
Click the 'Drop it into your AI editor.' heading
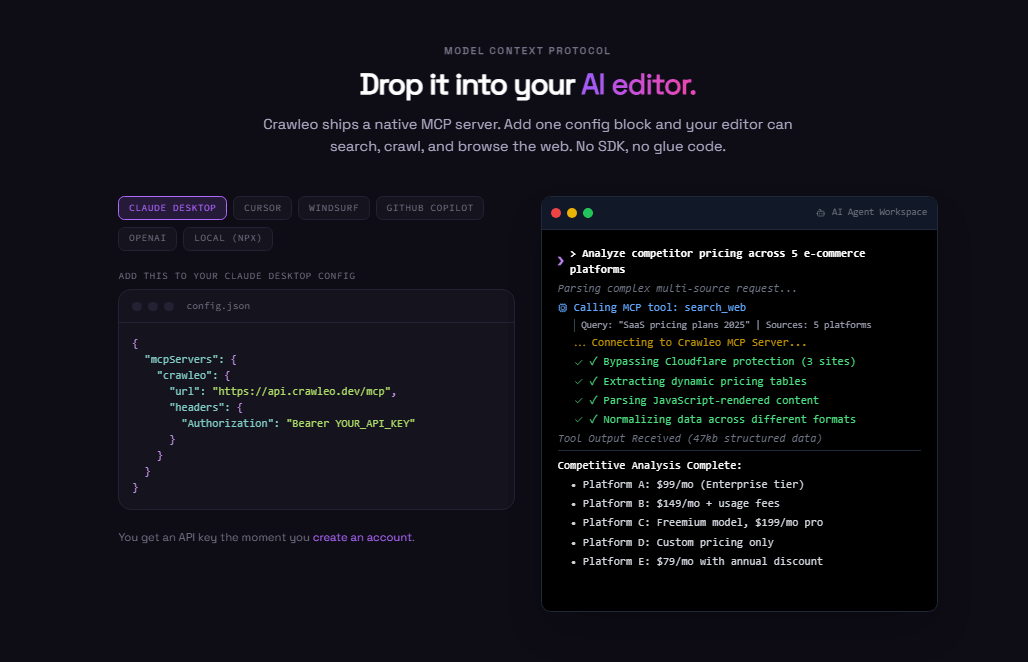tap(528, 85)
